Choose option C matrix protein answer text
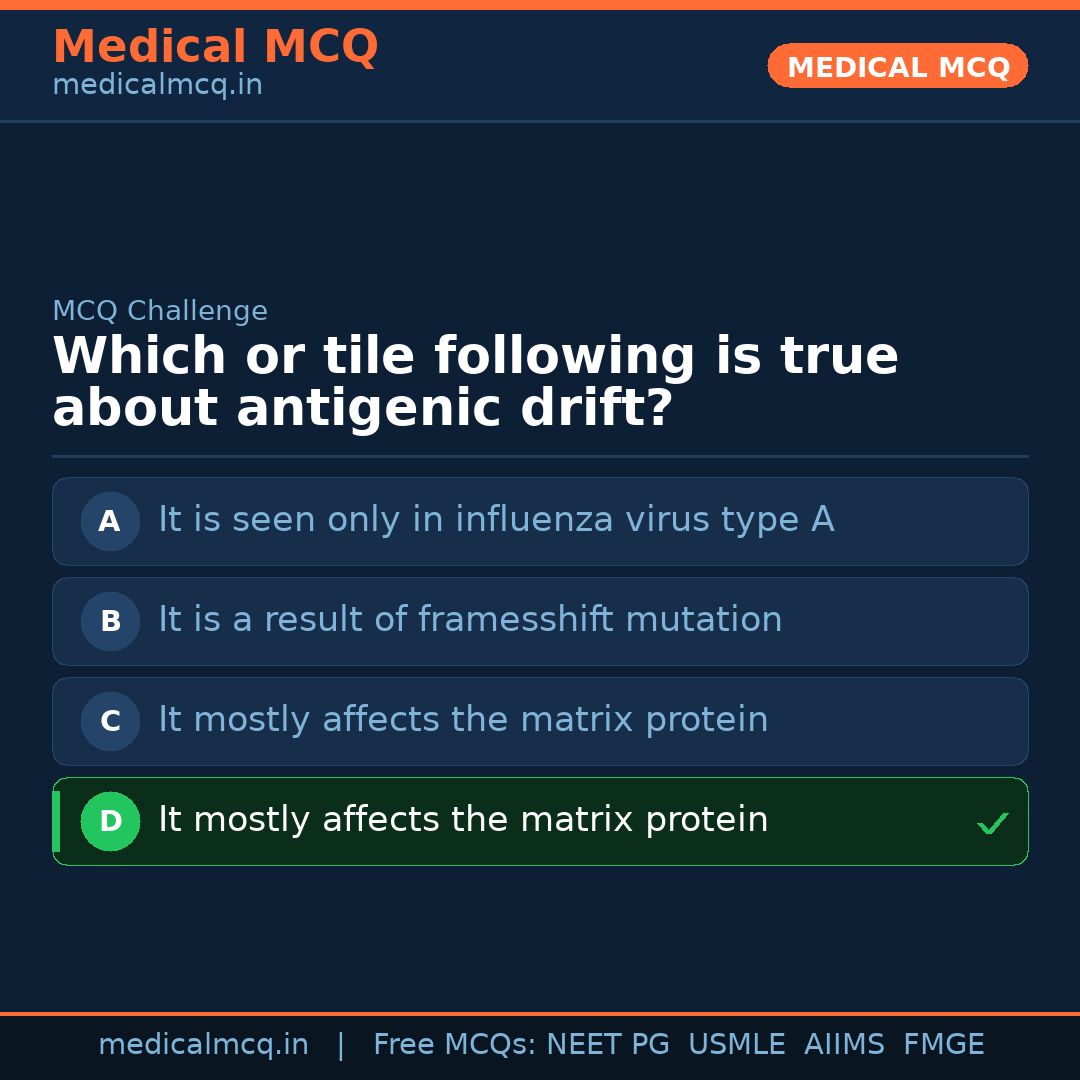 (x=463, y=720)
